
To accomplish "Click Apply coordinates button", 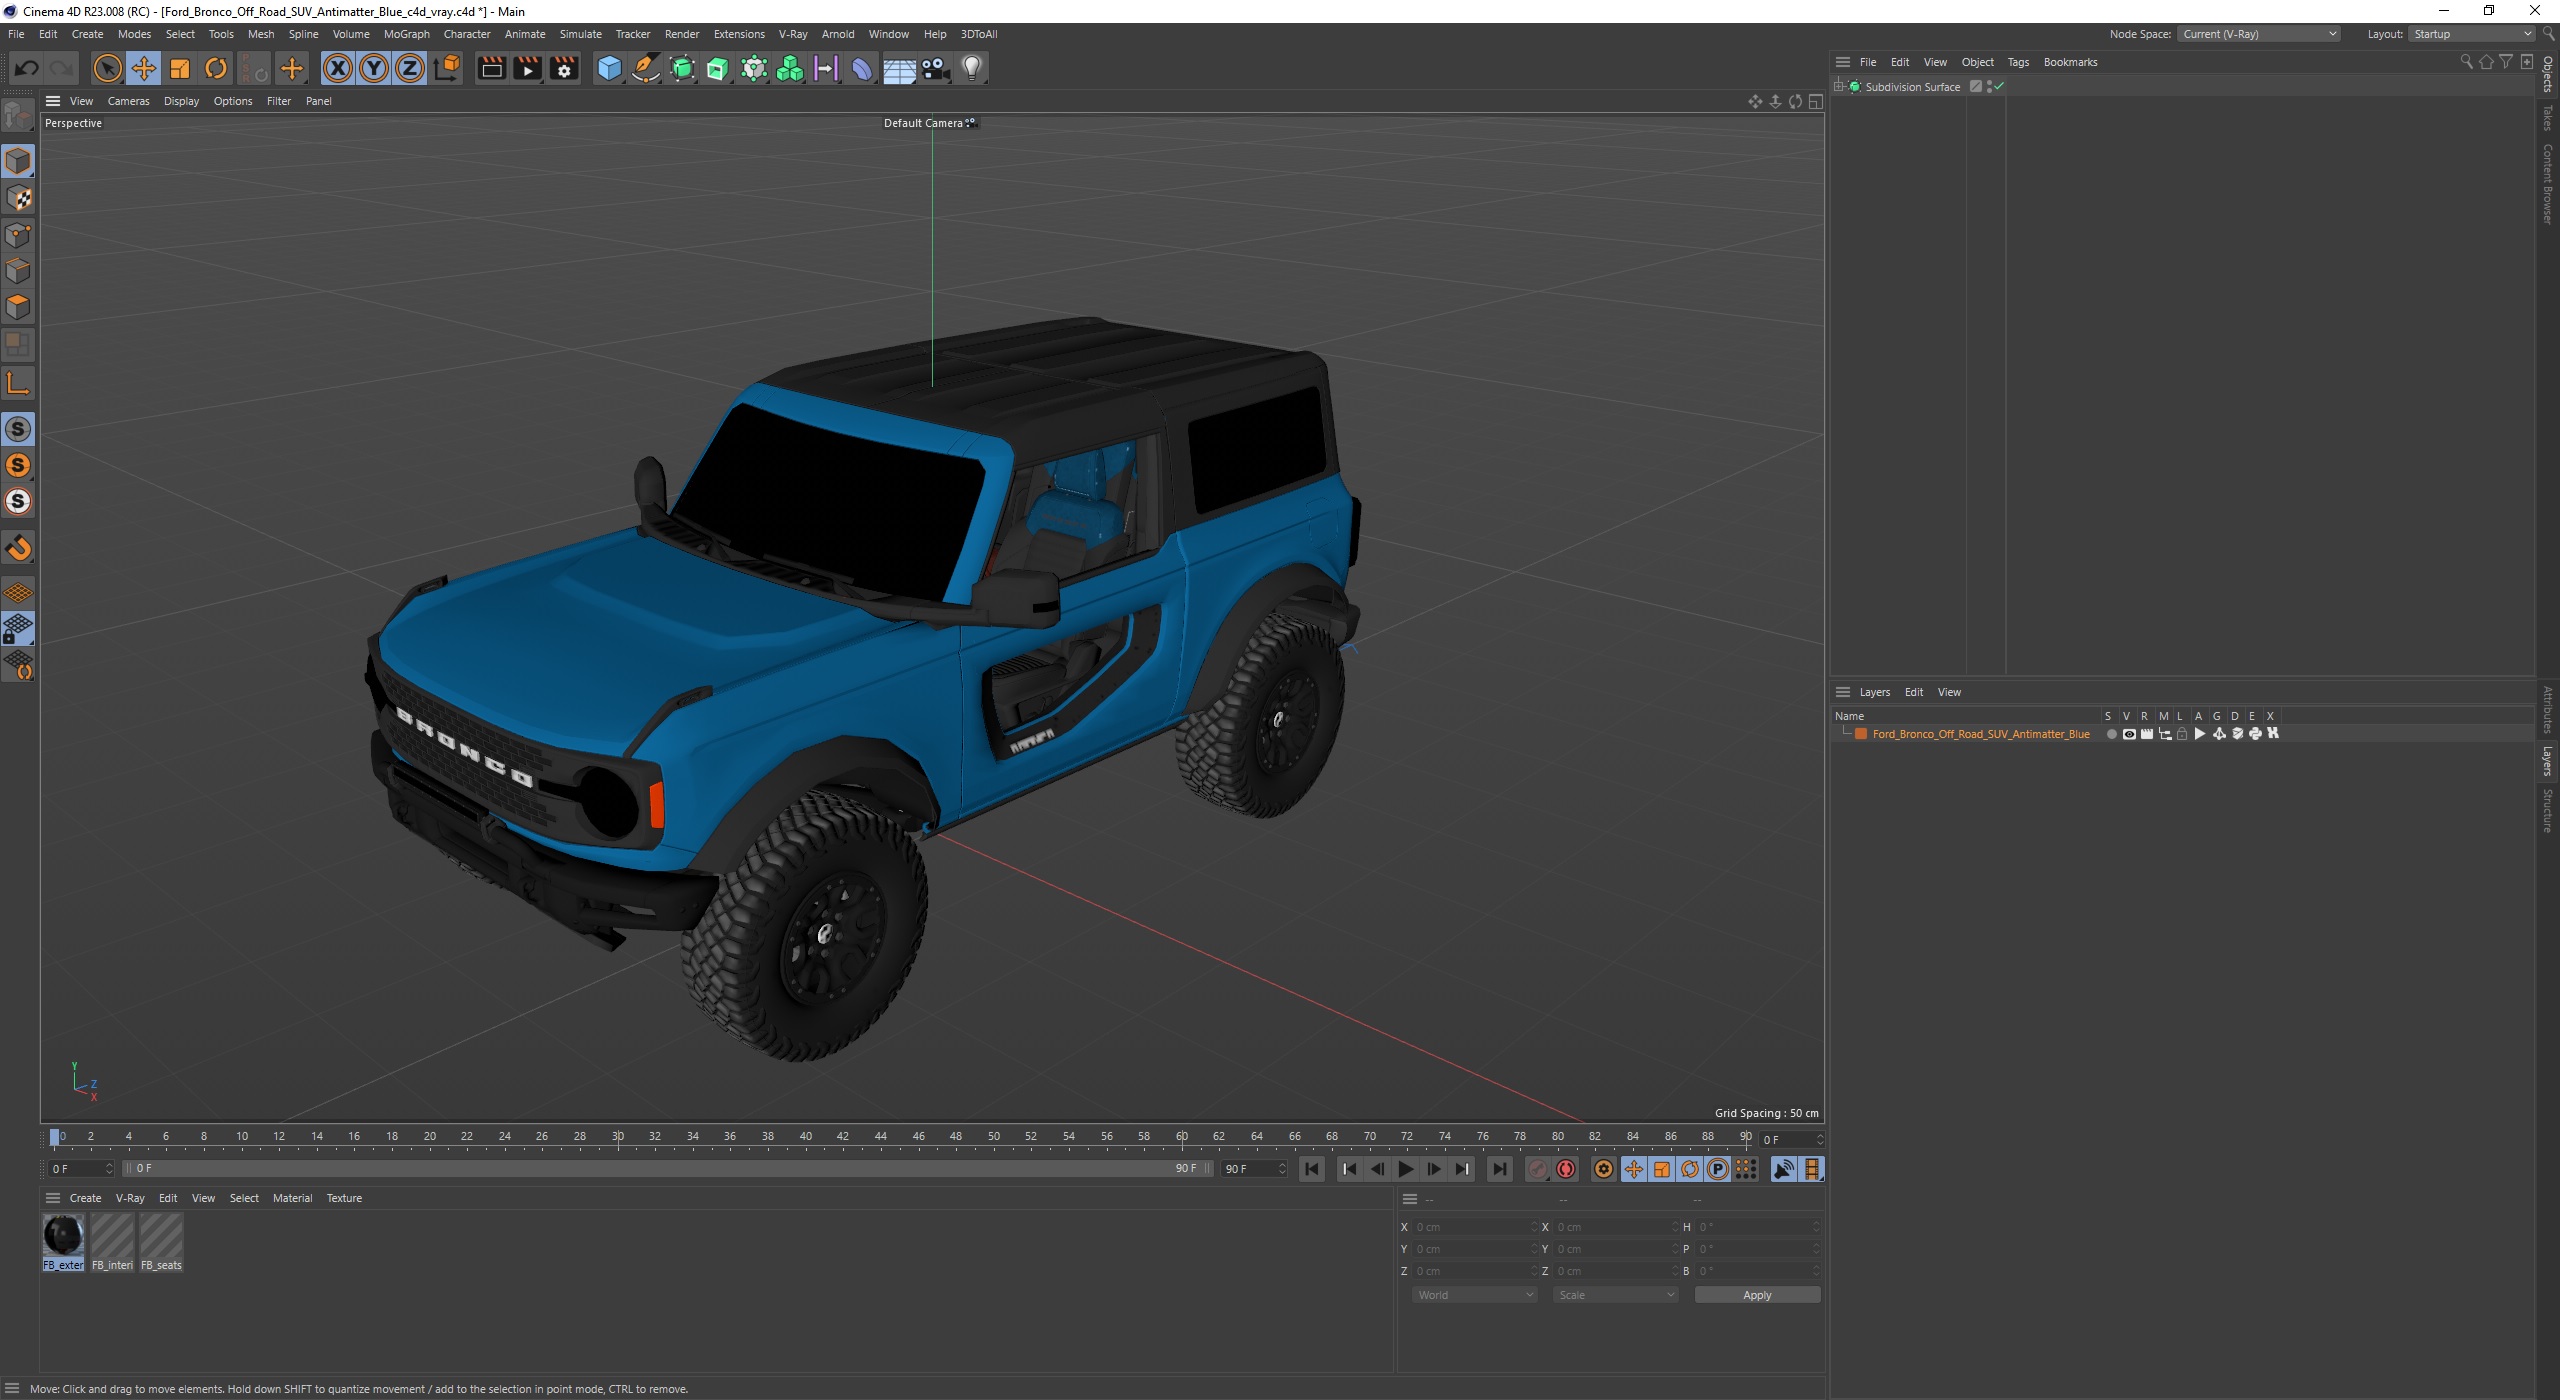I will (1757, 1295).
